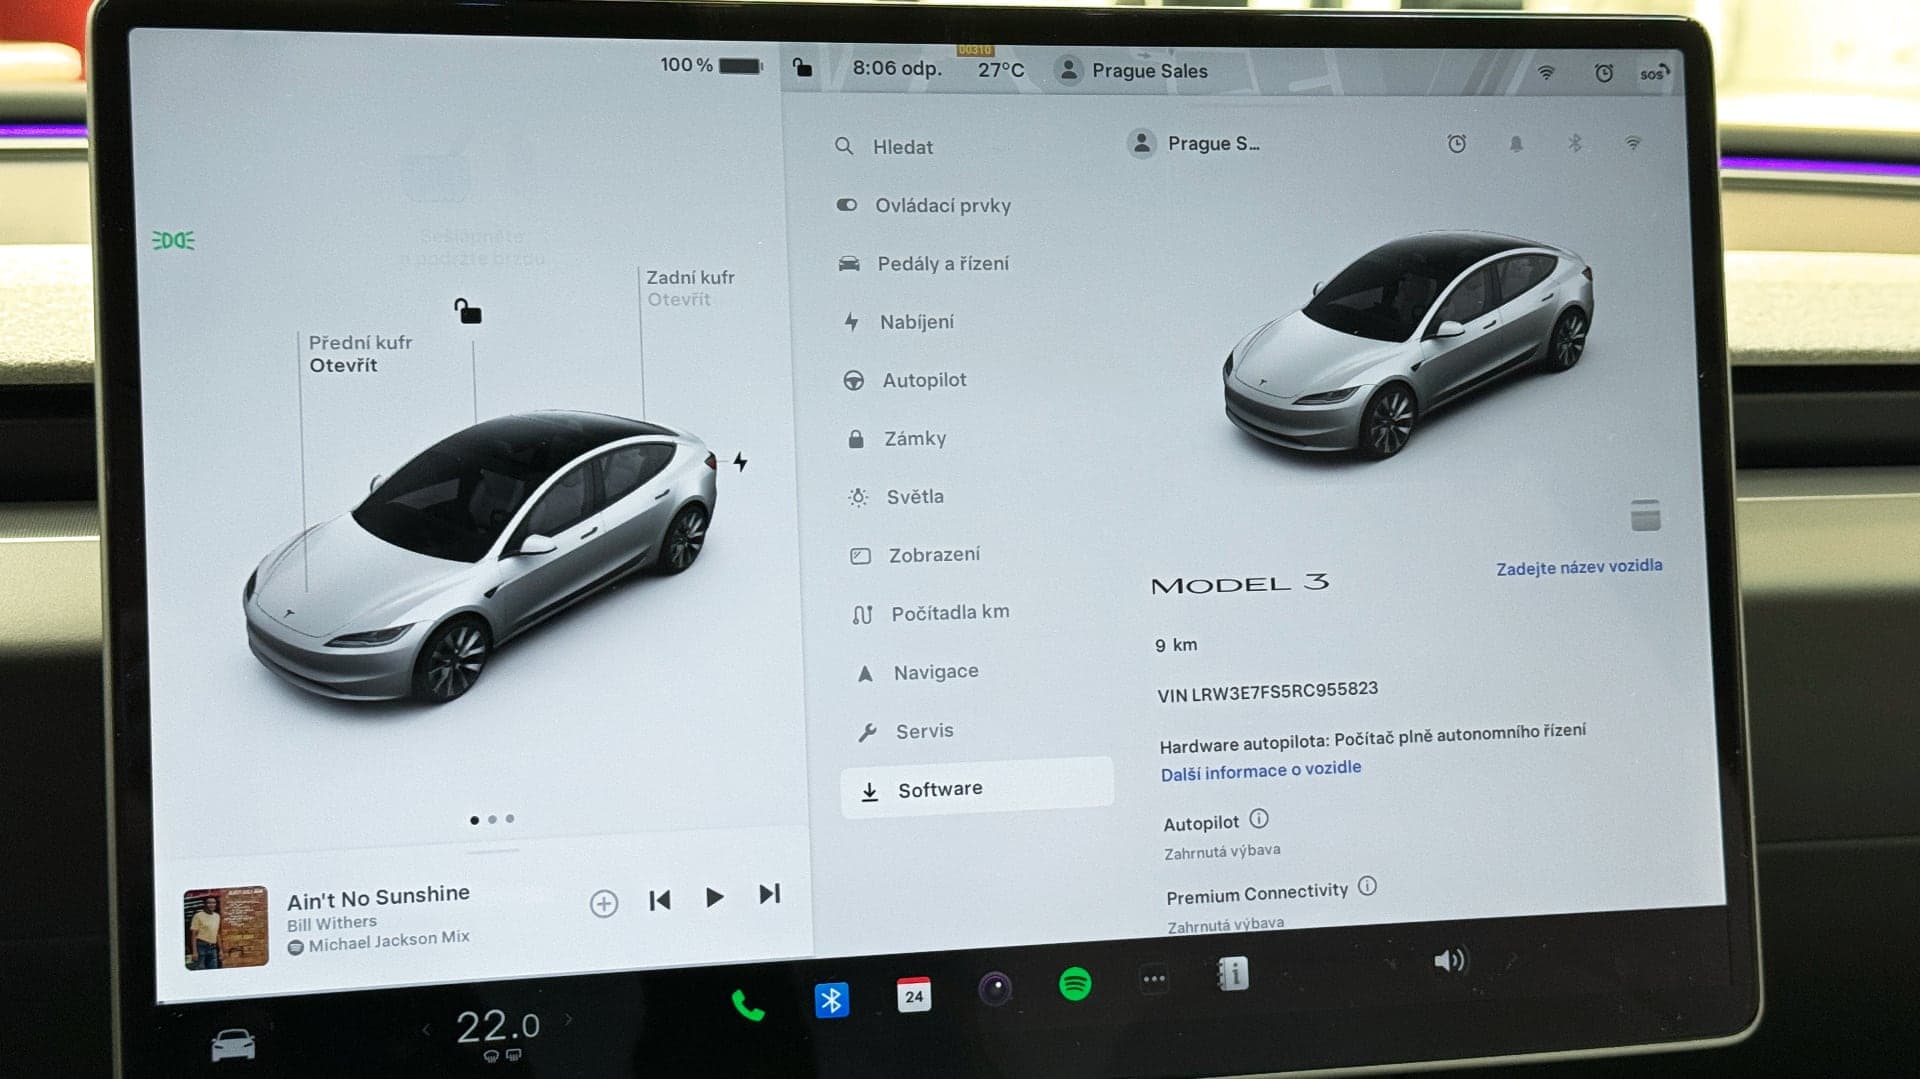
Task: Open the calendar app showing 24
Action: coord(913,995)
